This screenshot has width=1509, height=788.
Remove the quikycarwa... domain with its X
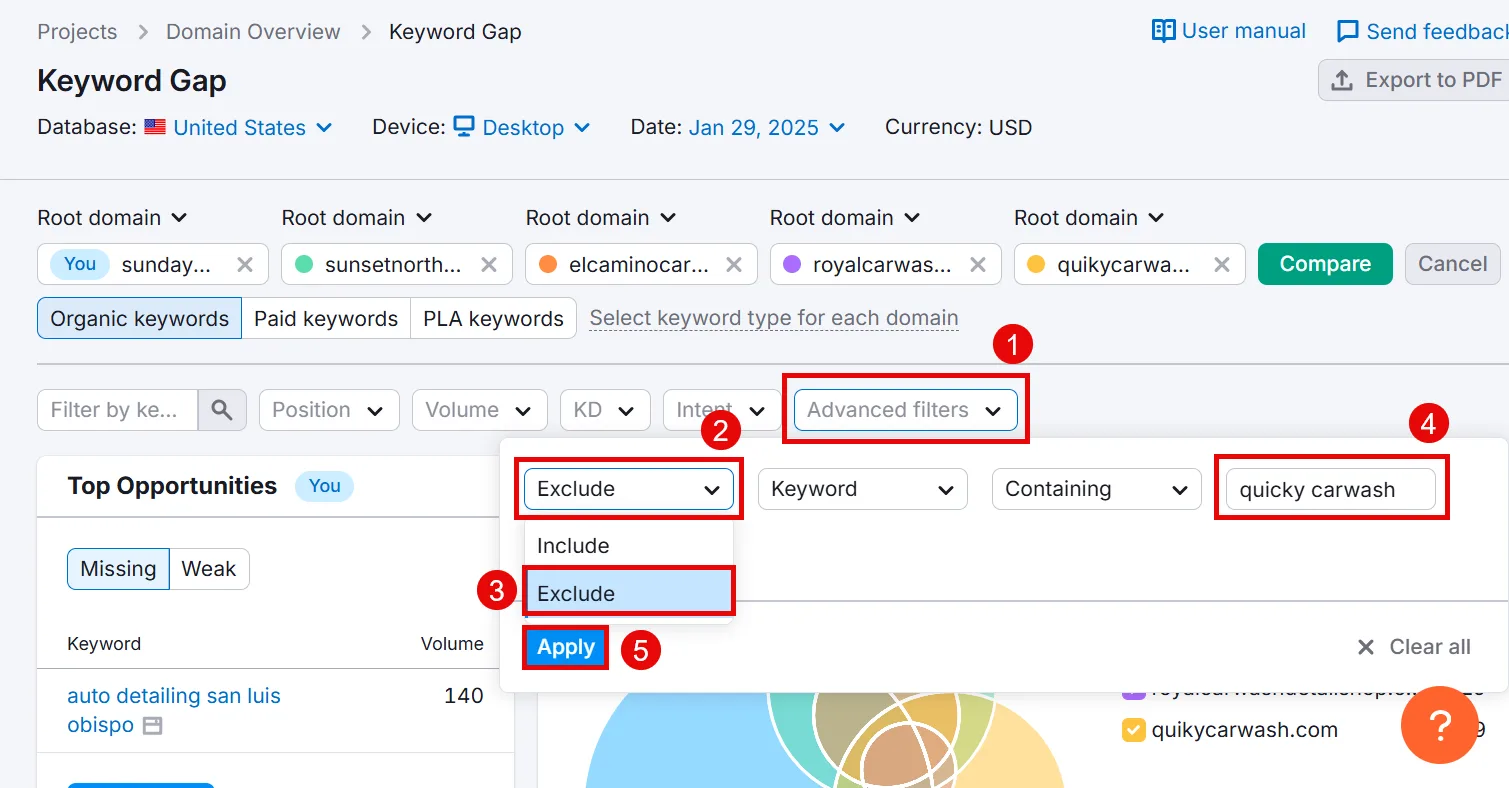1221,264
